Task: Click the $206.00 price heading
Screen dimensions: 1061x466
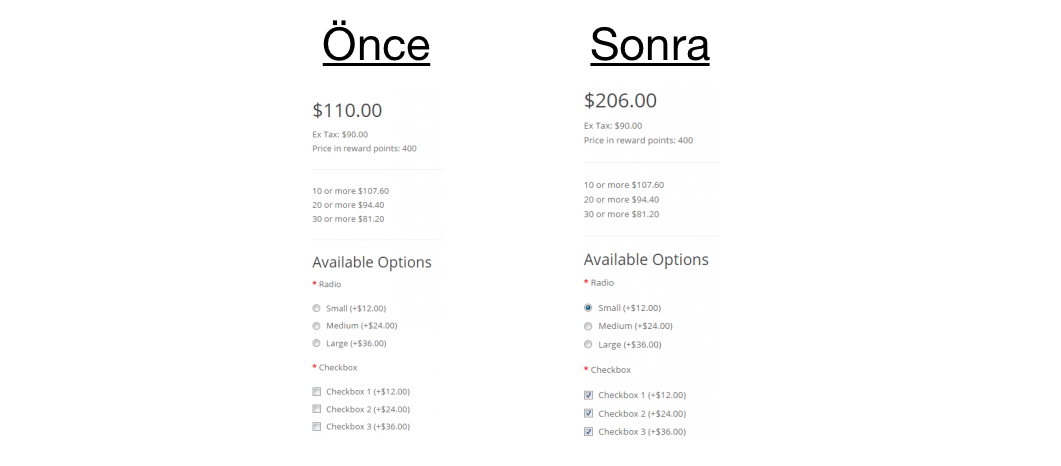Action: [x=620, y=101]
